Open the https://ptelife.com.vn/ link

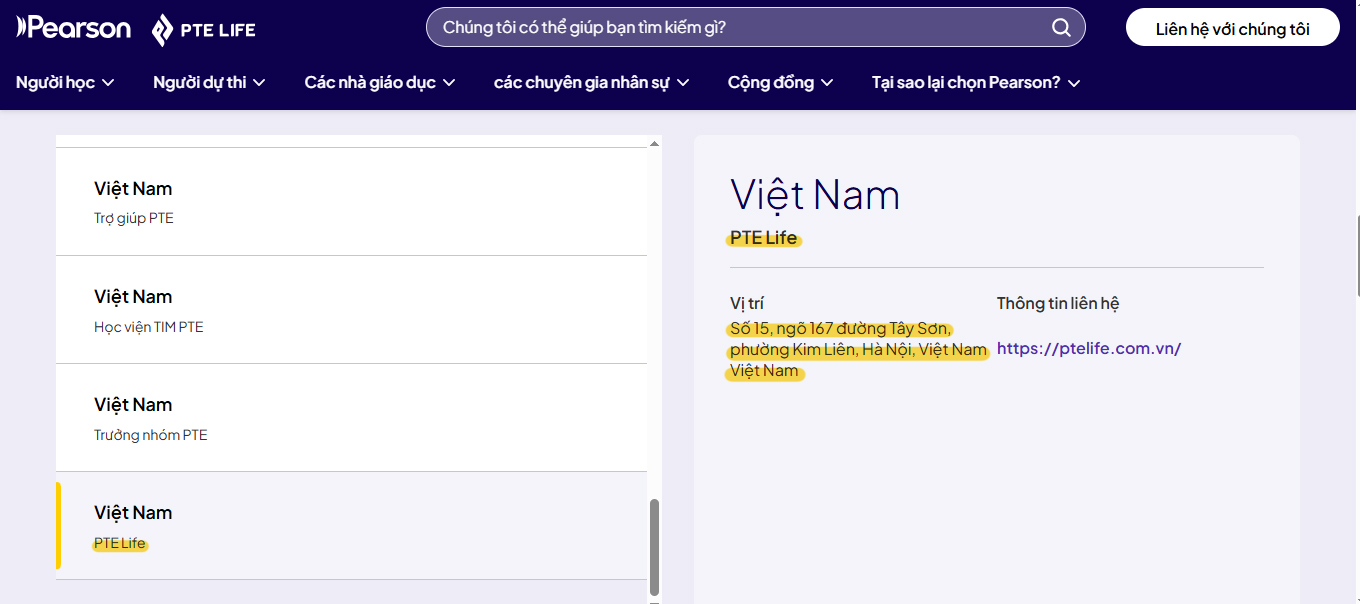[1089, 348]
